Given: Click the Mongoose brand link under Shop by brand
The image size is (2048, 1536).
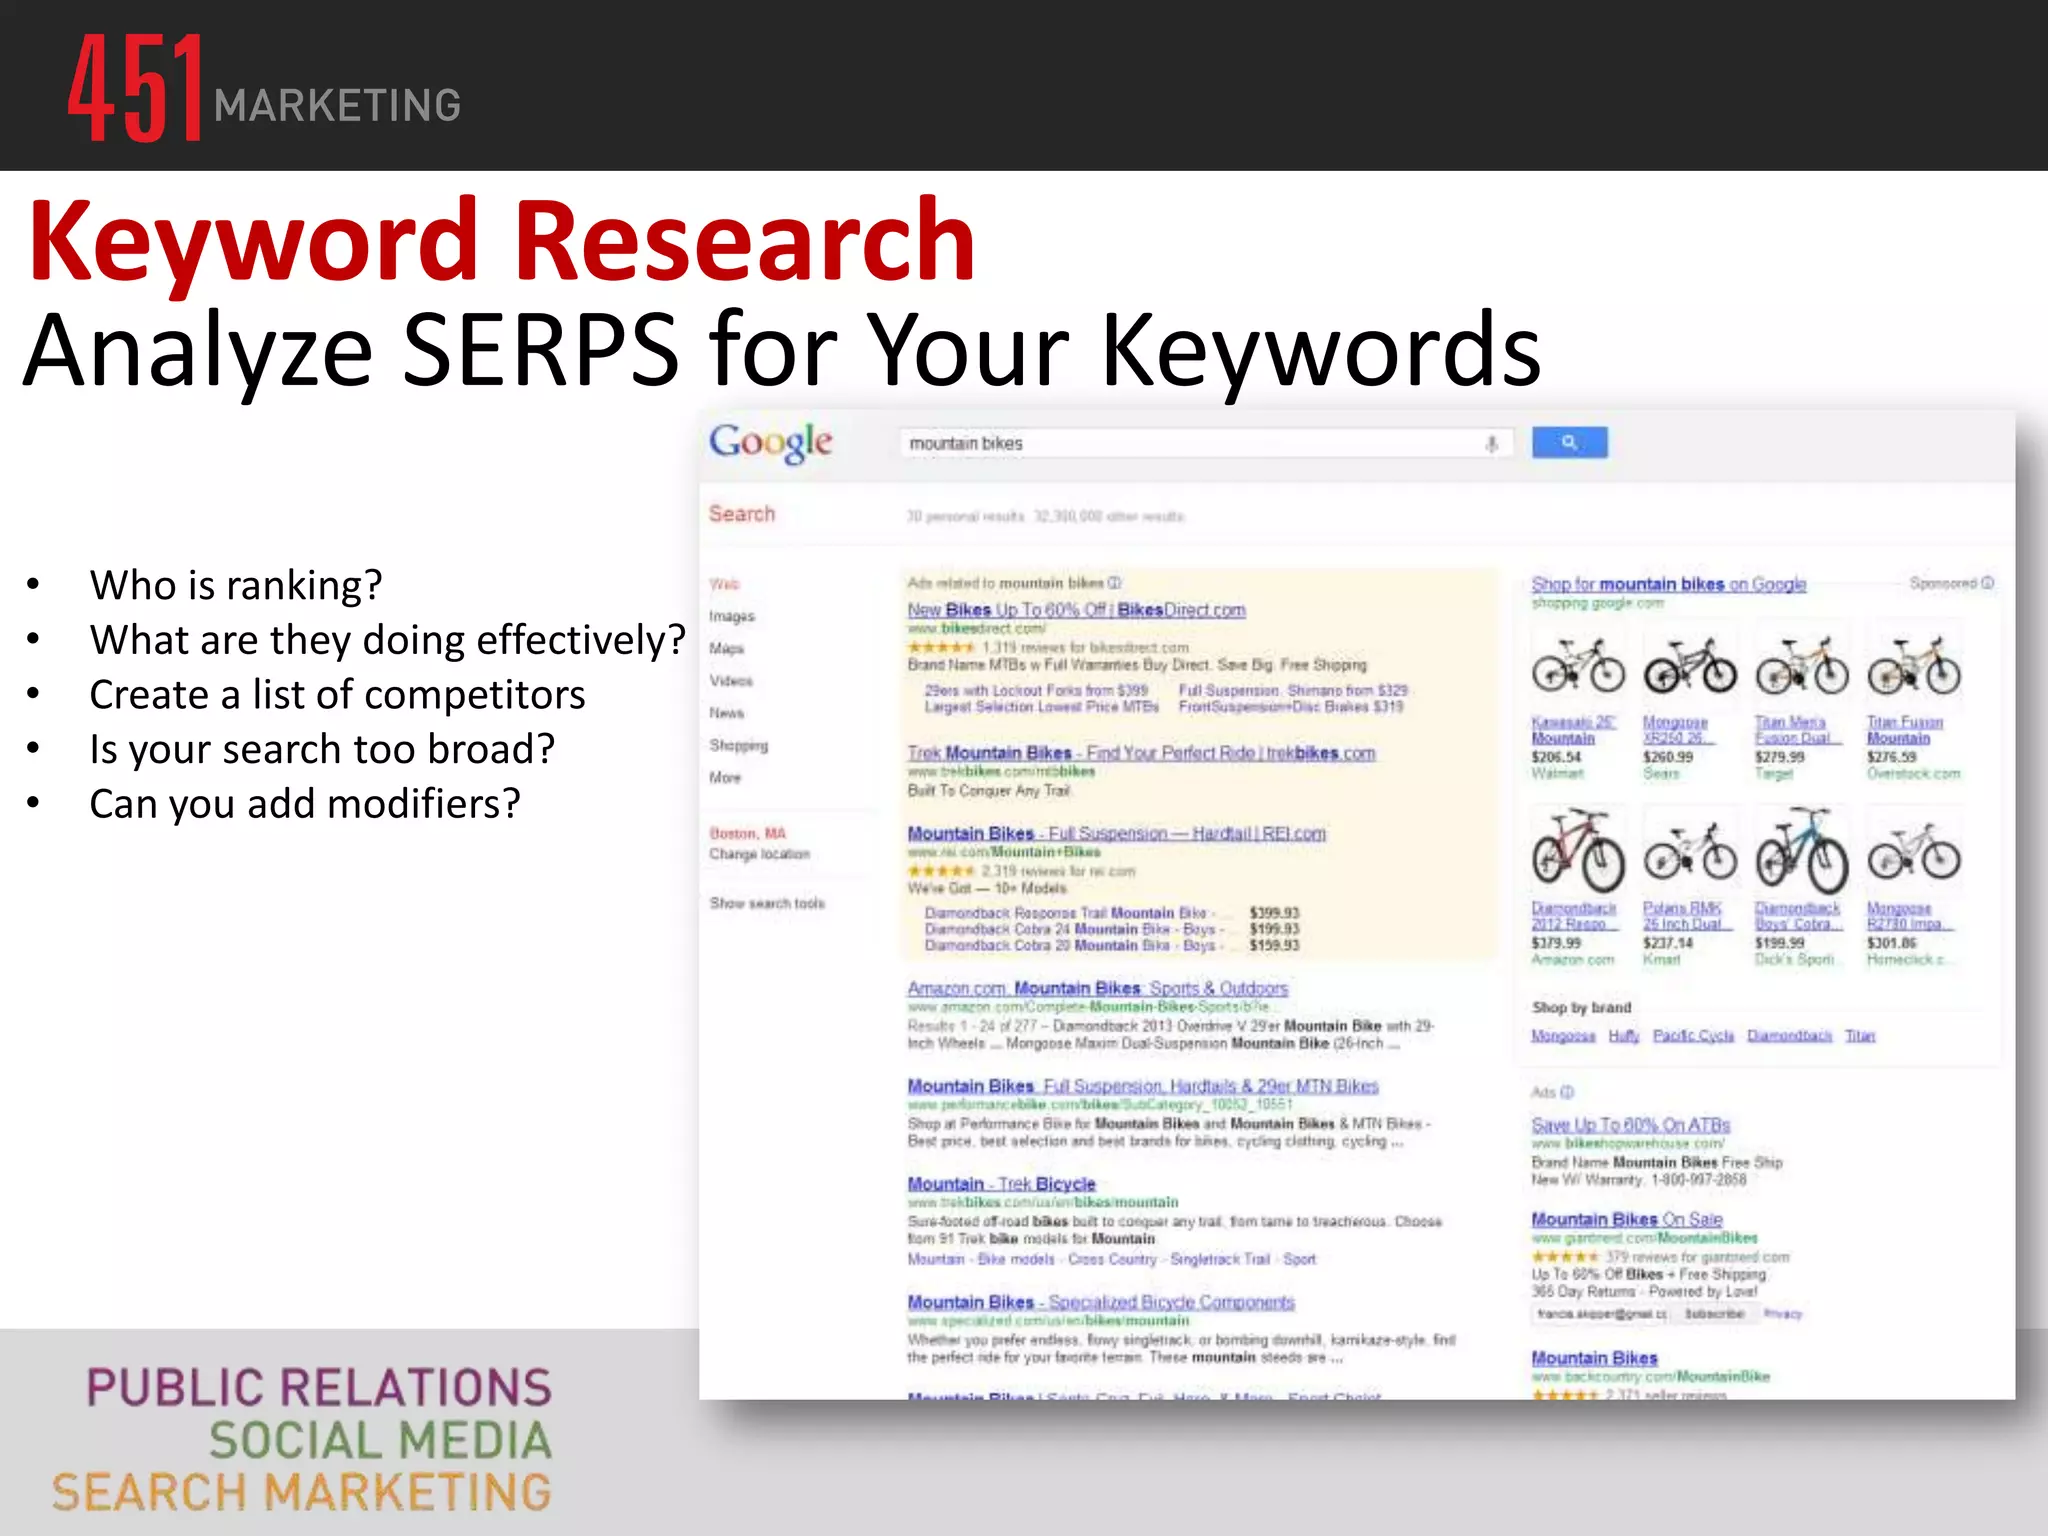Looking at the screenshot, I should [x=1563, y=1036].
